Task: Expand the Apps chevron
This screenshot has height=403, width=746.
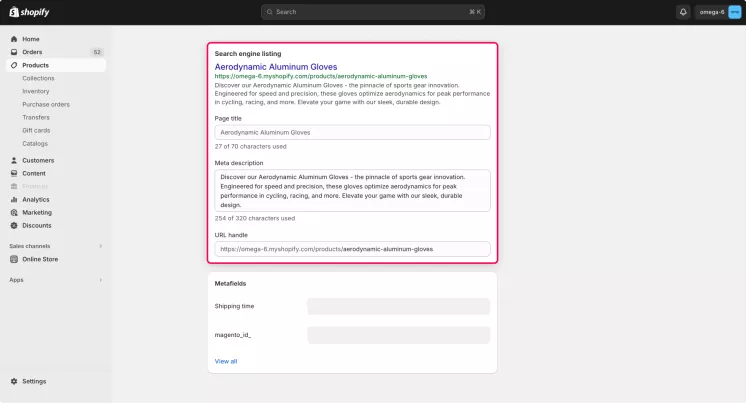Action: pos(100,280)
